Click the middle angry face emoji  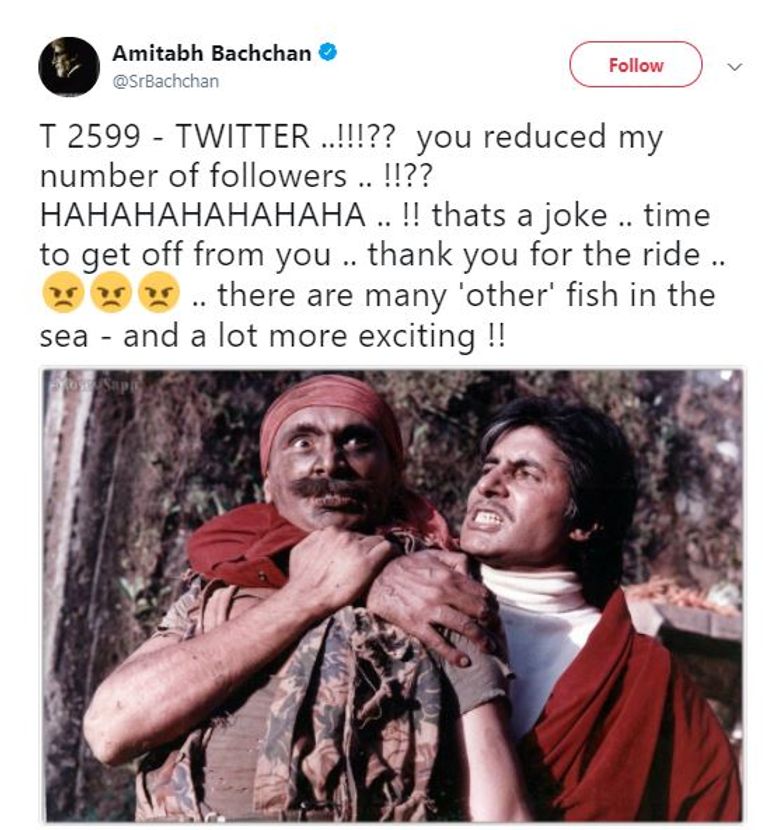tap(109, 294)
